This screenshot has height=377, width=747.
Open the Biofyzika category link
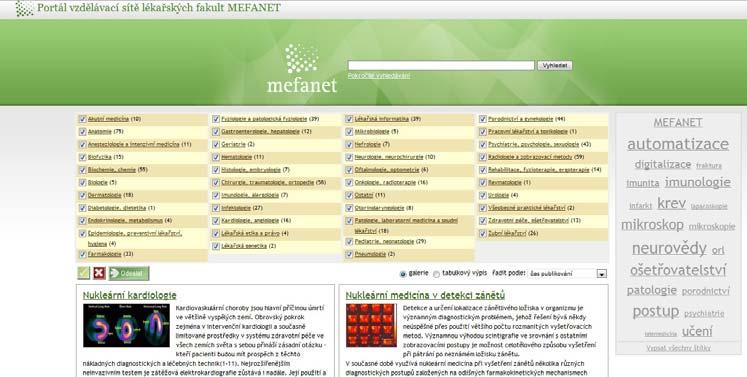tap(99, 157)
